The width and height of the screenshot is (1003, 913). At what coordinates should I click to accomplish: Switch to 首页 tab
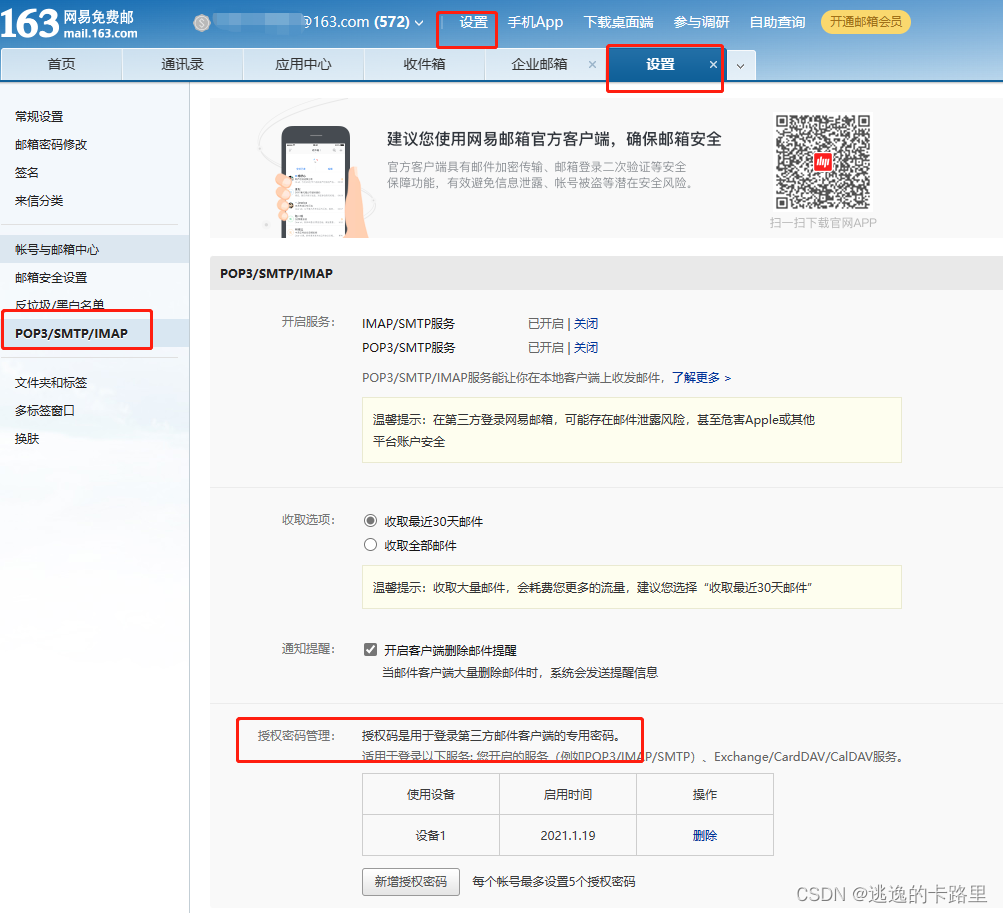(61, 64)
